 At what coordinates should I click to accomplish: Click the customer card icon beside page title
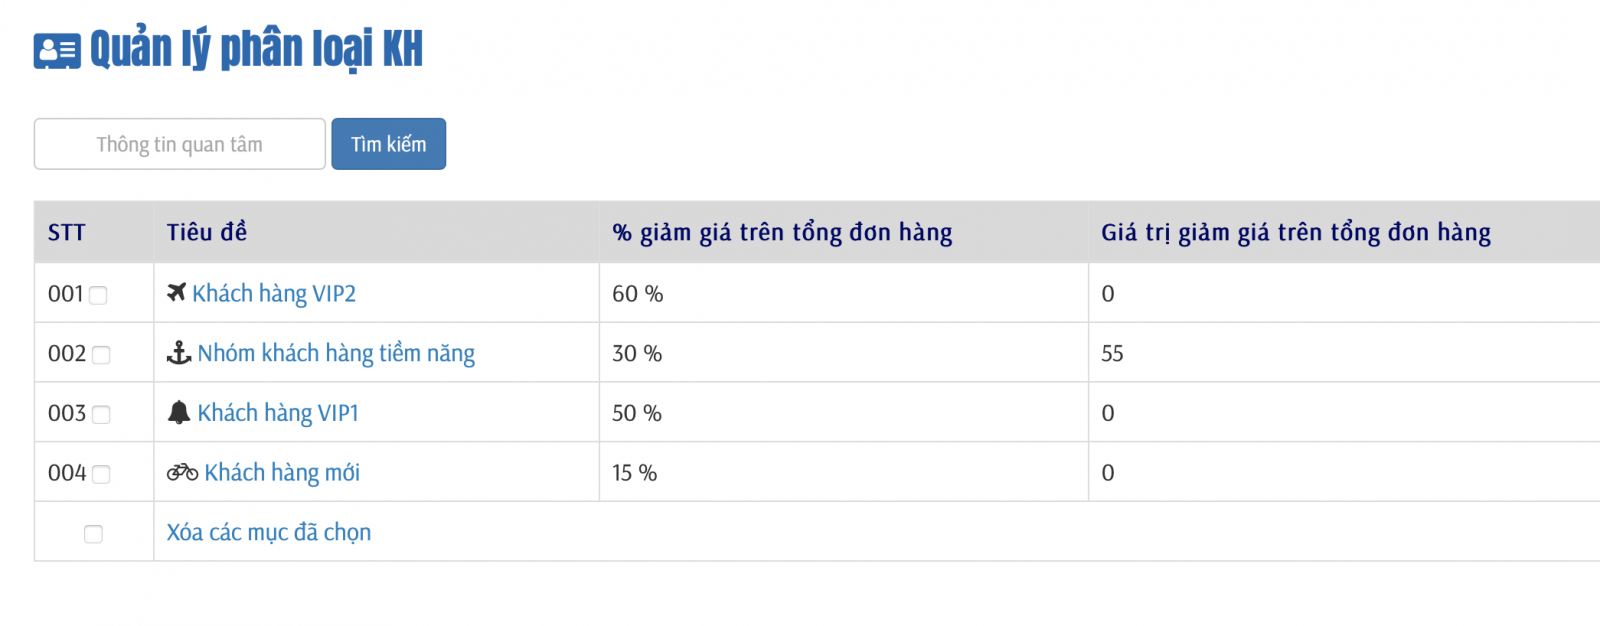57,51
